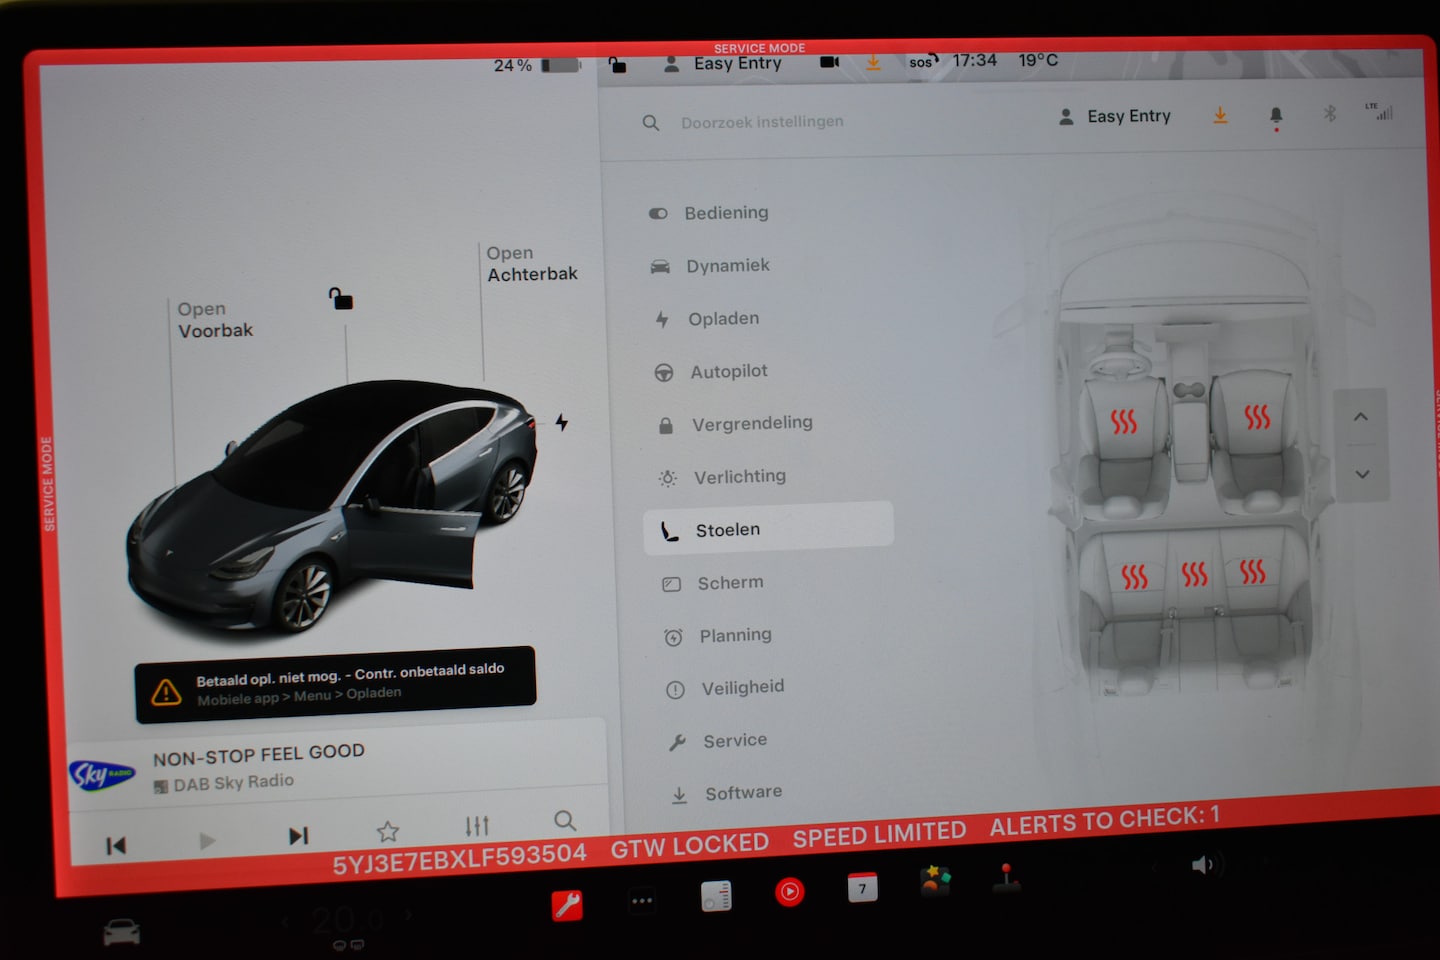
Task: Open the Betaald opl. niet mog. warning
Action: (336, 684)
